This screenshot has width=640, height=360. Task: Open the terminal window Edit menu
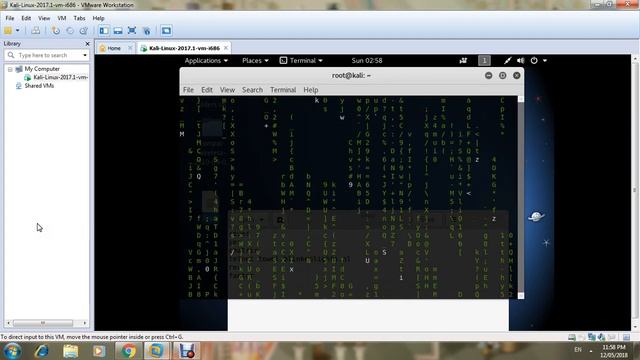pos(207,90)
